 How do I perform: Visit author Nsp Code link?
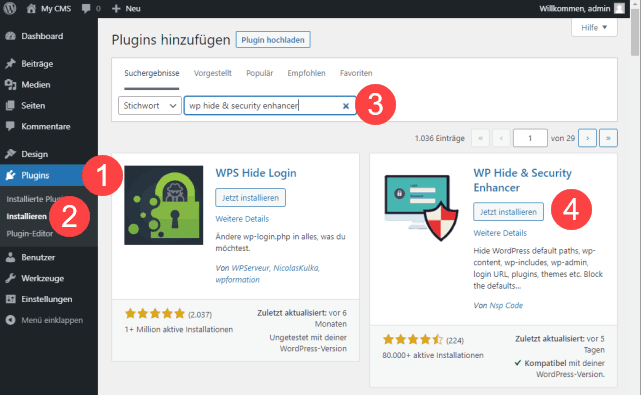click(506, 305)
